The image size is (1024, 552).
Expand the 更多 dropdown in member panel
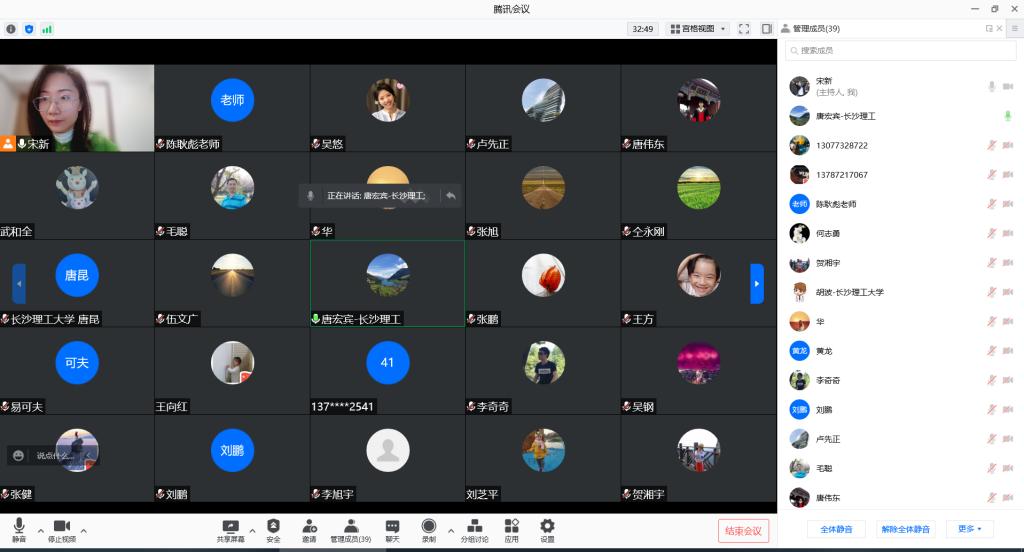point(969,529)
